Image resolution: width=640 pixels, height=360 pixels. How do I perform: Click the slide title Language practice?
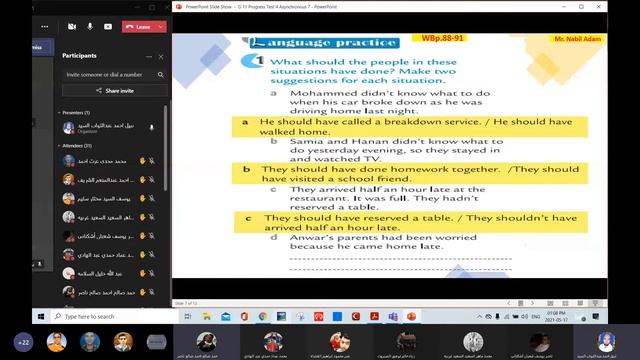[324, 42]
